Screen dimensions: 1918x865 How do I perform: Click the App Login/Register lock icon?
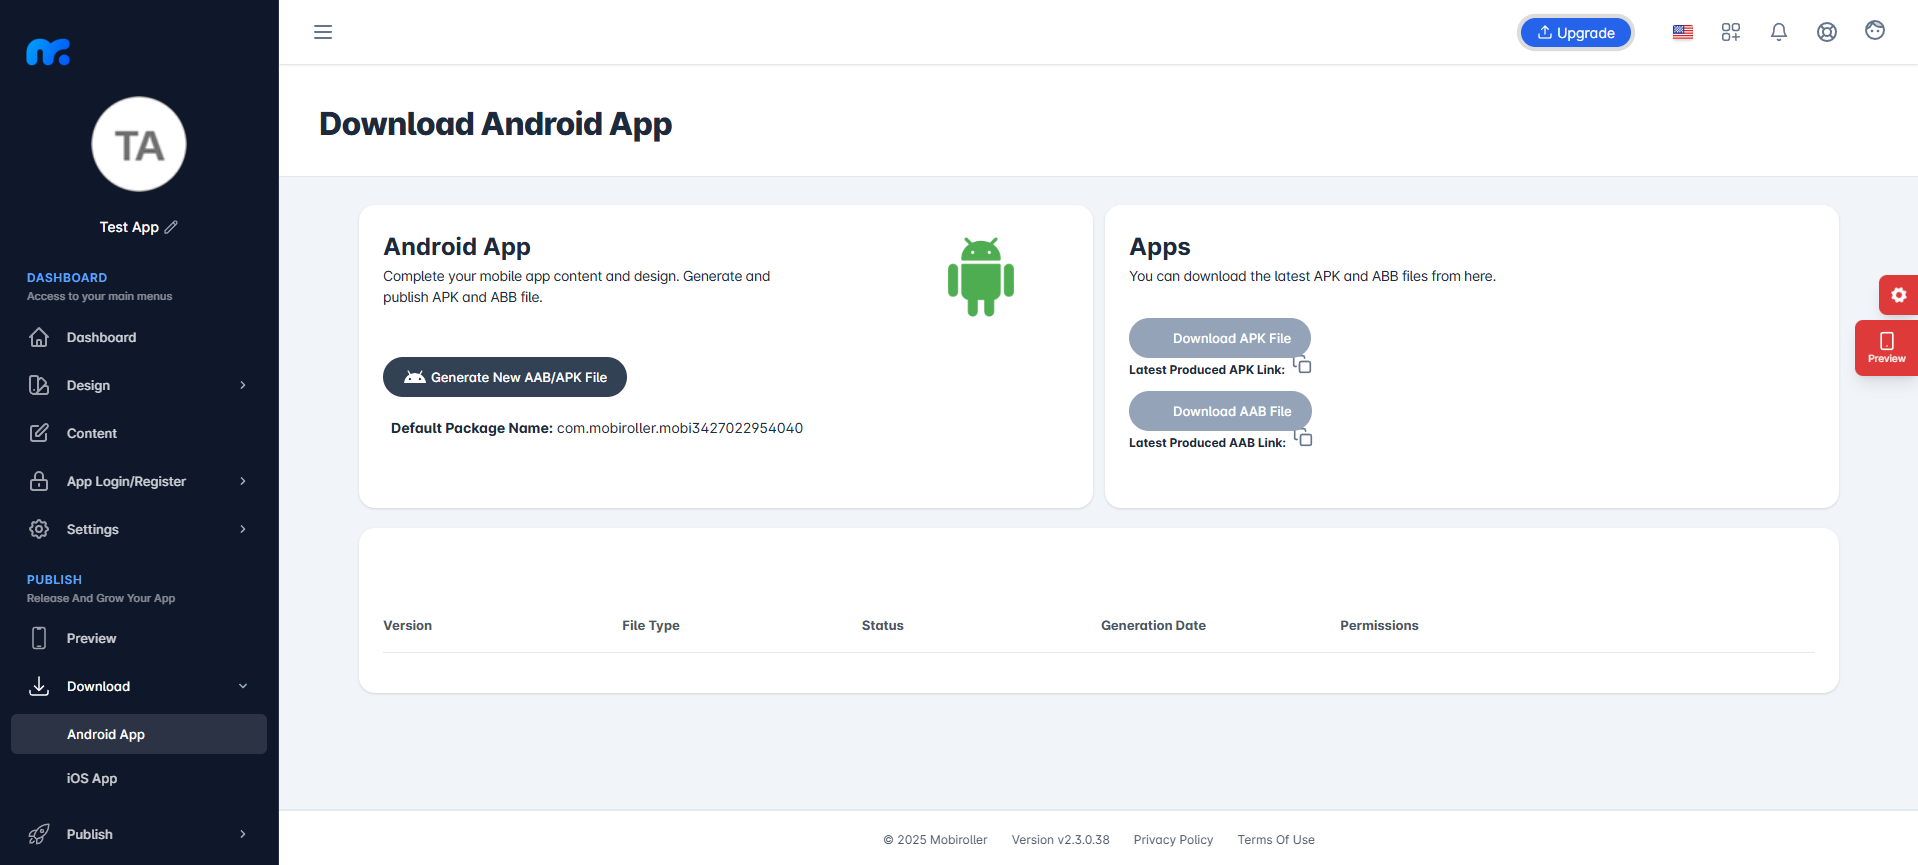[x=39, y=481]
